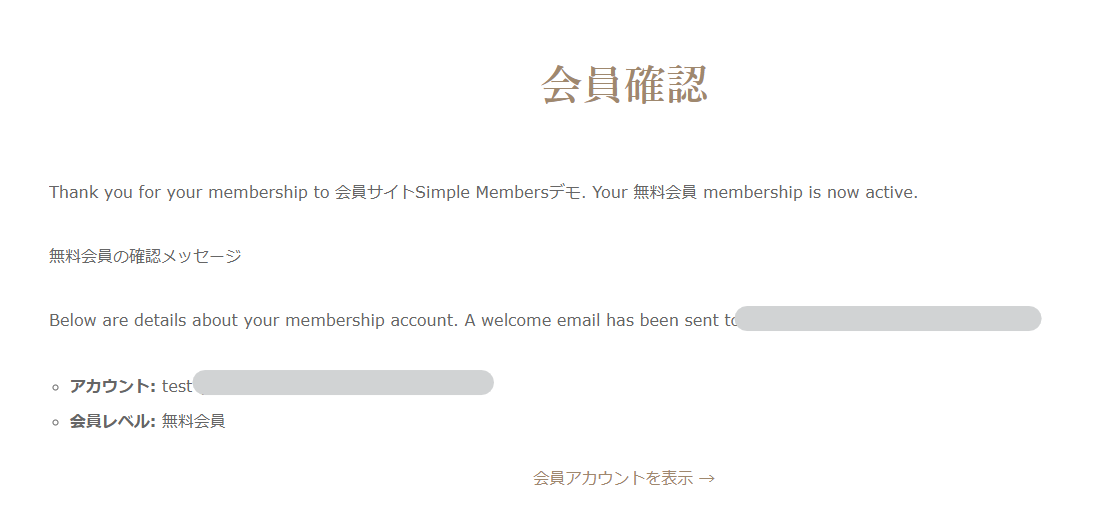Image resolution: width=1110 pixels, height=532 pixels.
Task: Click the 会員確認 page heading
Action: 625,84
